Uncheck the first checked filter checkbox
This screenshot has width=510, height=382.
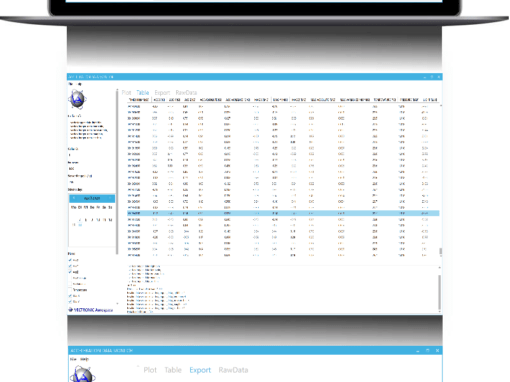click(x=70, y=260)
